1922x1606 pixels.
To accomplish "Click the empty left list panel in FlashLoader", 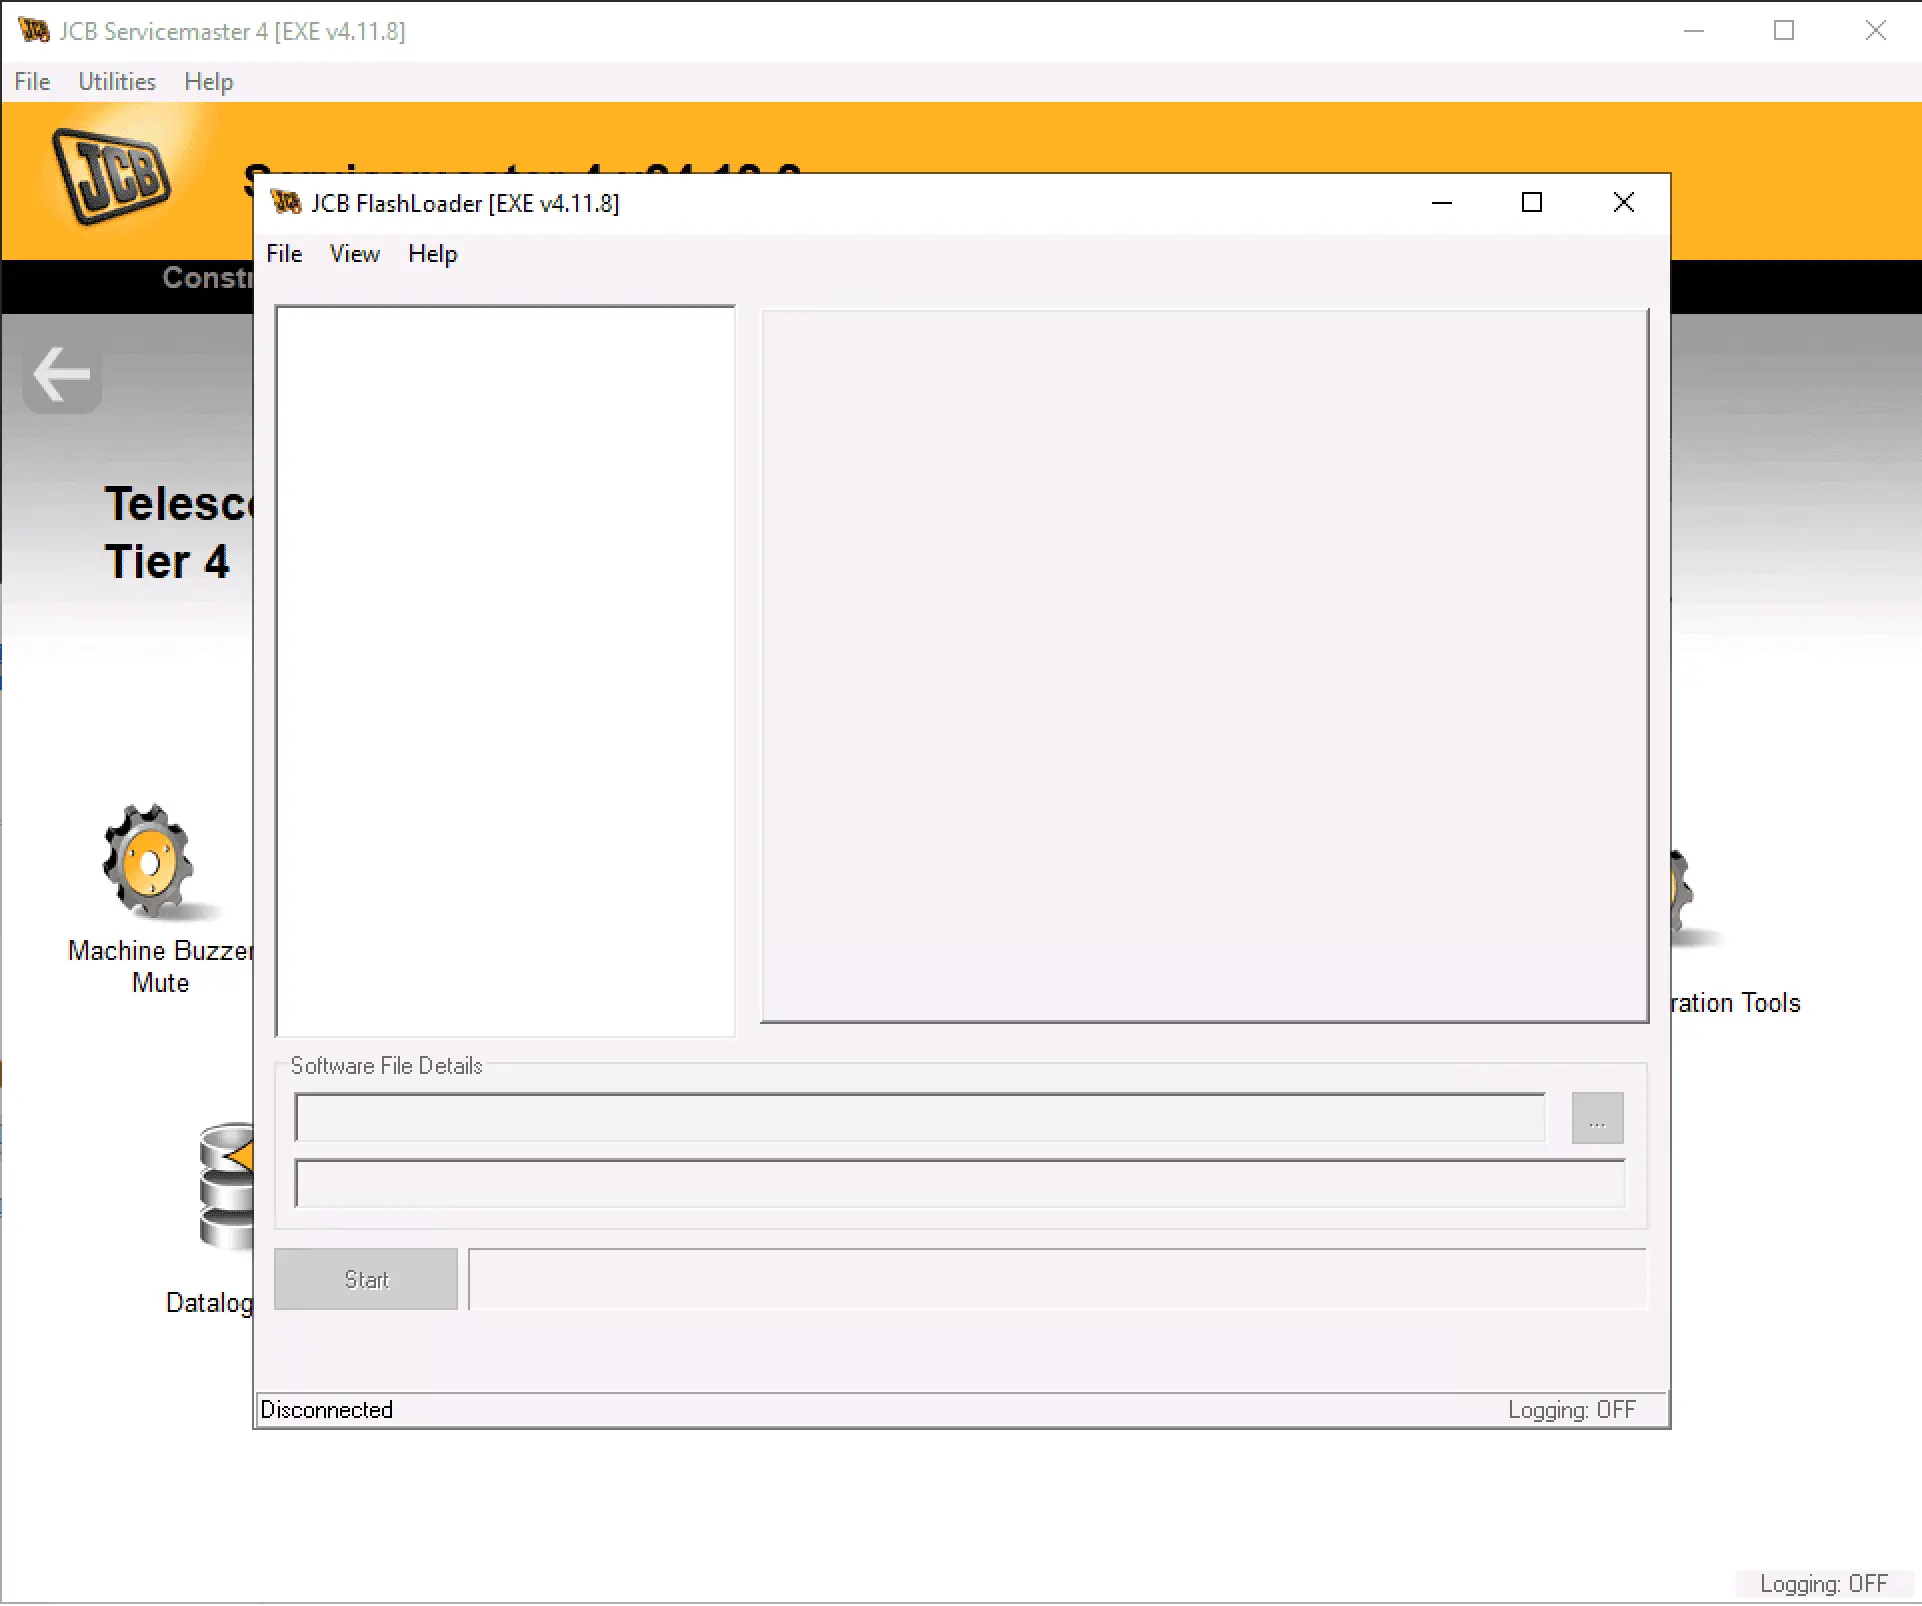I will click(x=505, y=671).
